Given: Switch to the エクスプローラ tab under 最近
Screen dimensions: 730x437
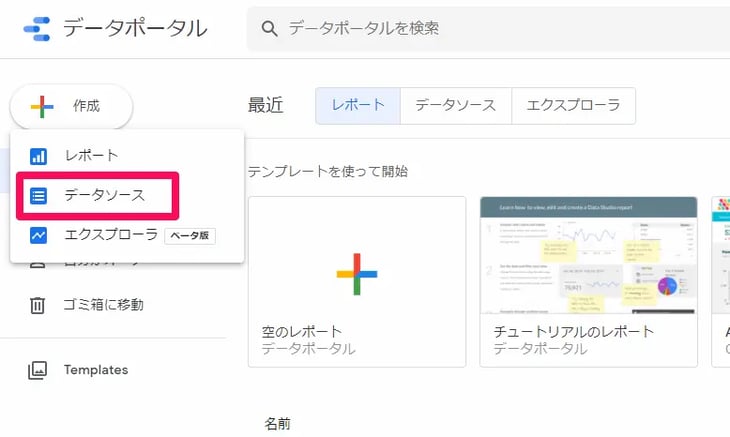Looking at the screenshot, I should pos(573,106).
